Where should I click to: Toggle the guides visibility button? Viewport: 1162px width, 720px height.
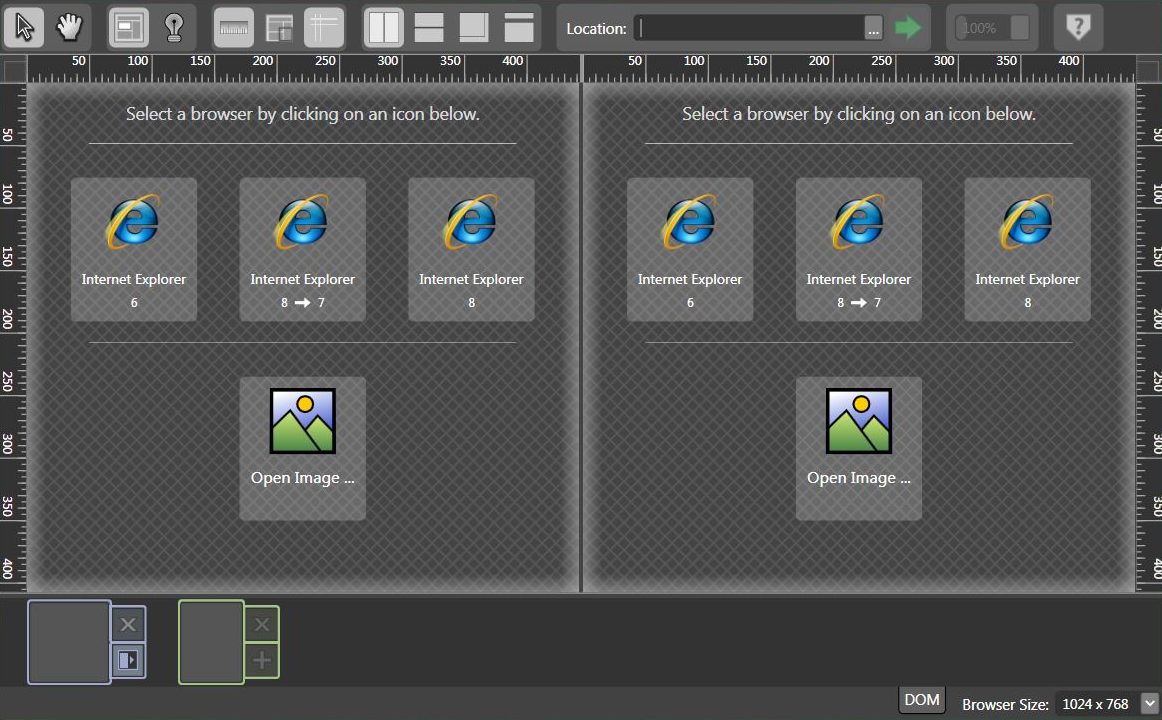click(x=325, y=28)
